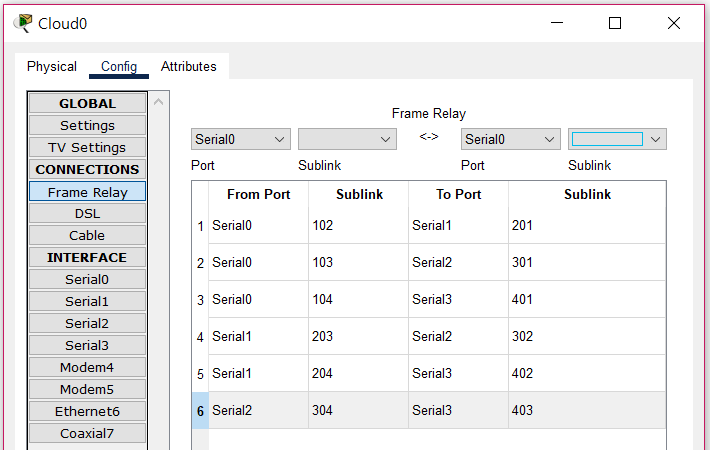This screenshot has height=450, width=710.
Task: Click the GLOBAL section header
Action: [x=87, y=103]
